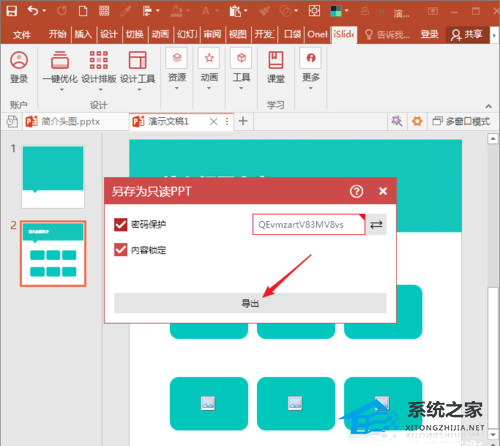The height and width of the screenshot is (446, 500).
Task: Open the grid layout icon in quick toolbar
Action: click(x=104, y=11)
